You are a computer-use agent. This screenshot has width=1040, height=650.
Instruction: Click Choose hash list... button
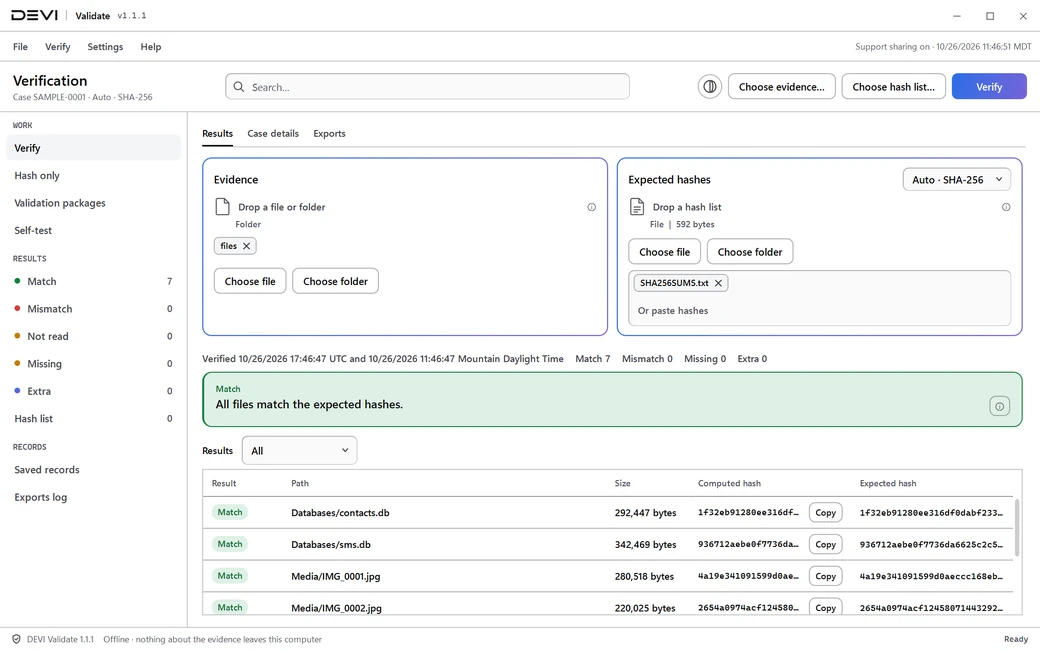pyautogui.click(x=893, y=87)
